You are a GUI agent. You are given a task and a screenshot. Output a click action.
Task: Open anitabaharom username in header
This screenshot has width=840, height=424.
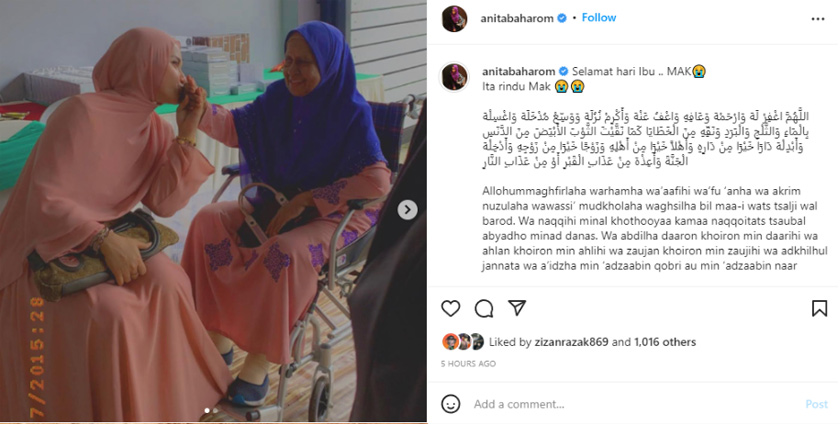coord(516,18)
